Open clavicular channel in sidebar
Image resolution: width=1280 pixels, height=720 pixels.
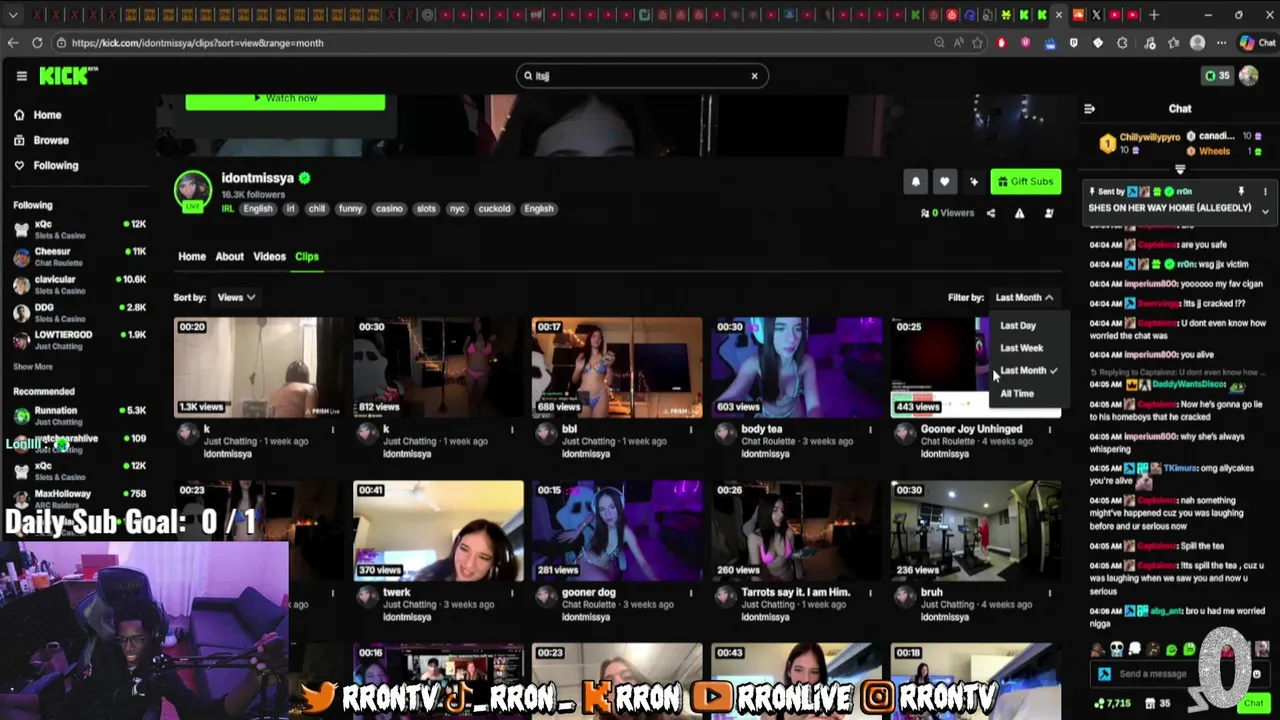point(80,285)
